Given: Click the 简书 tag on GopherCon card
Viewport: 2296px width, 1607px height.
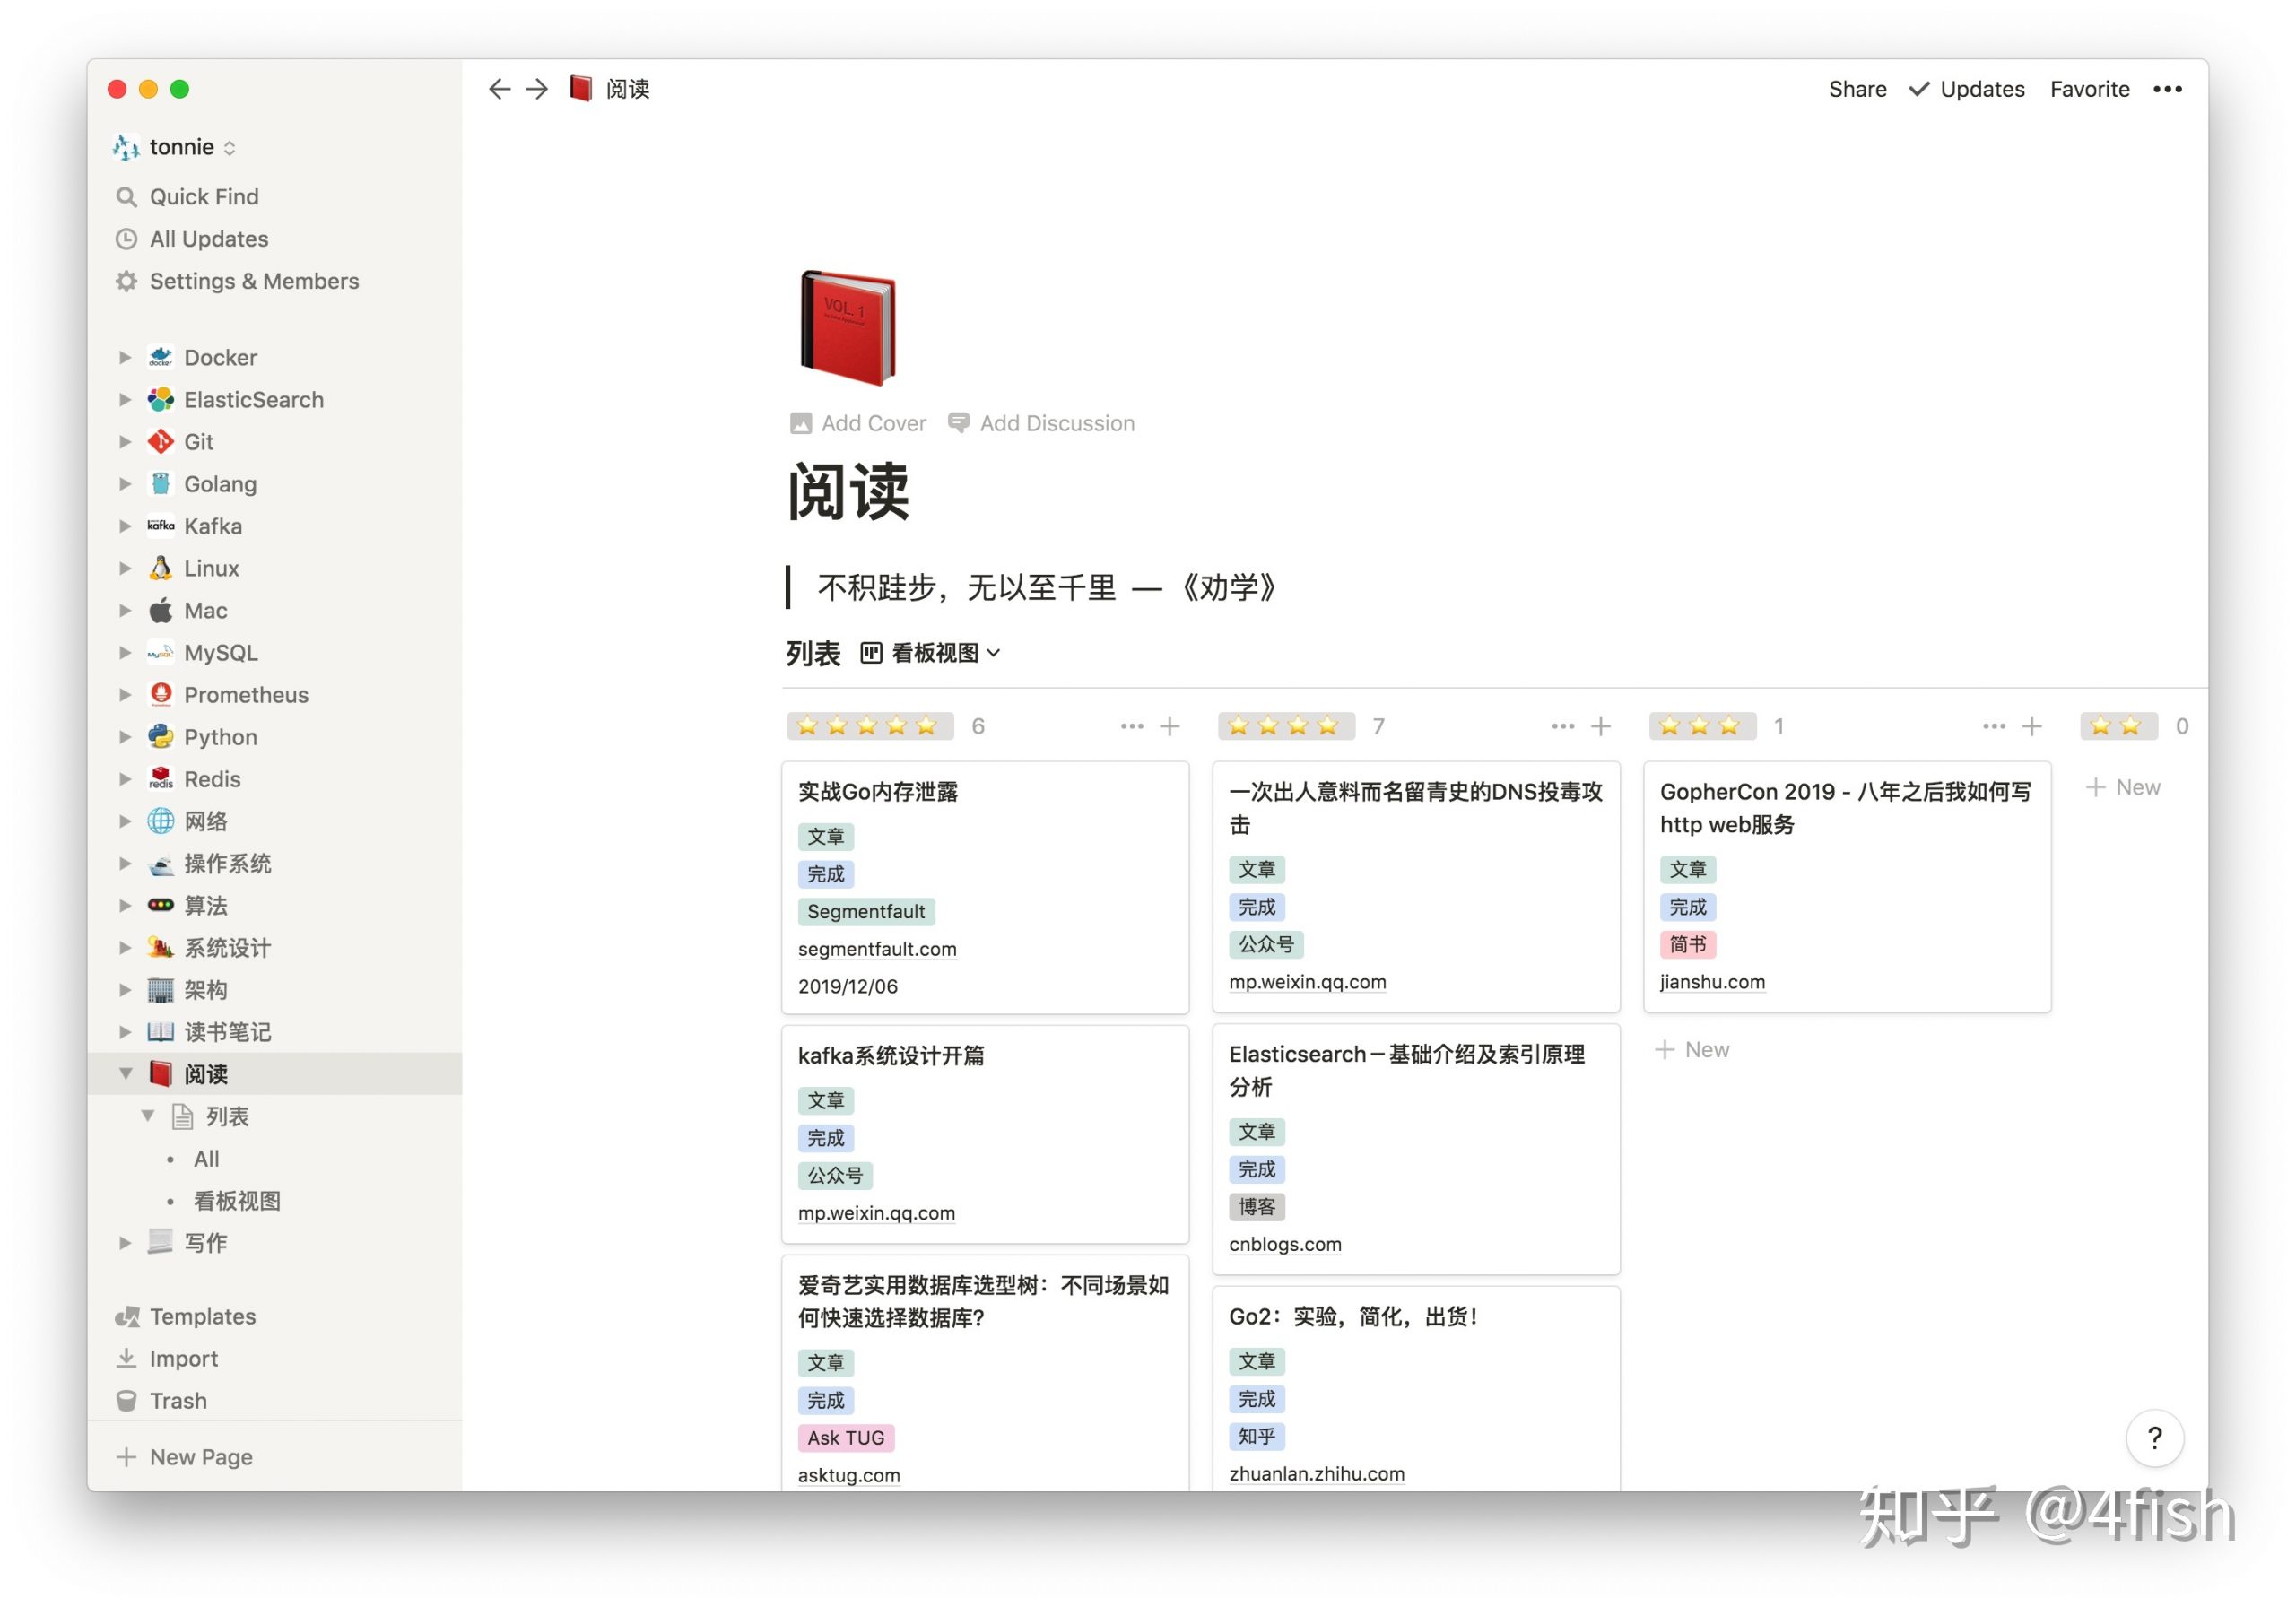Looking at the screenshot, I should pyautogui.click(x=1687, y=944).
